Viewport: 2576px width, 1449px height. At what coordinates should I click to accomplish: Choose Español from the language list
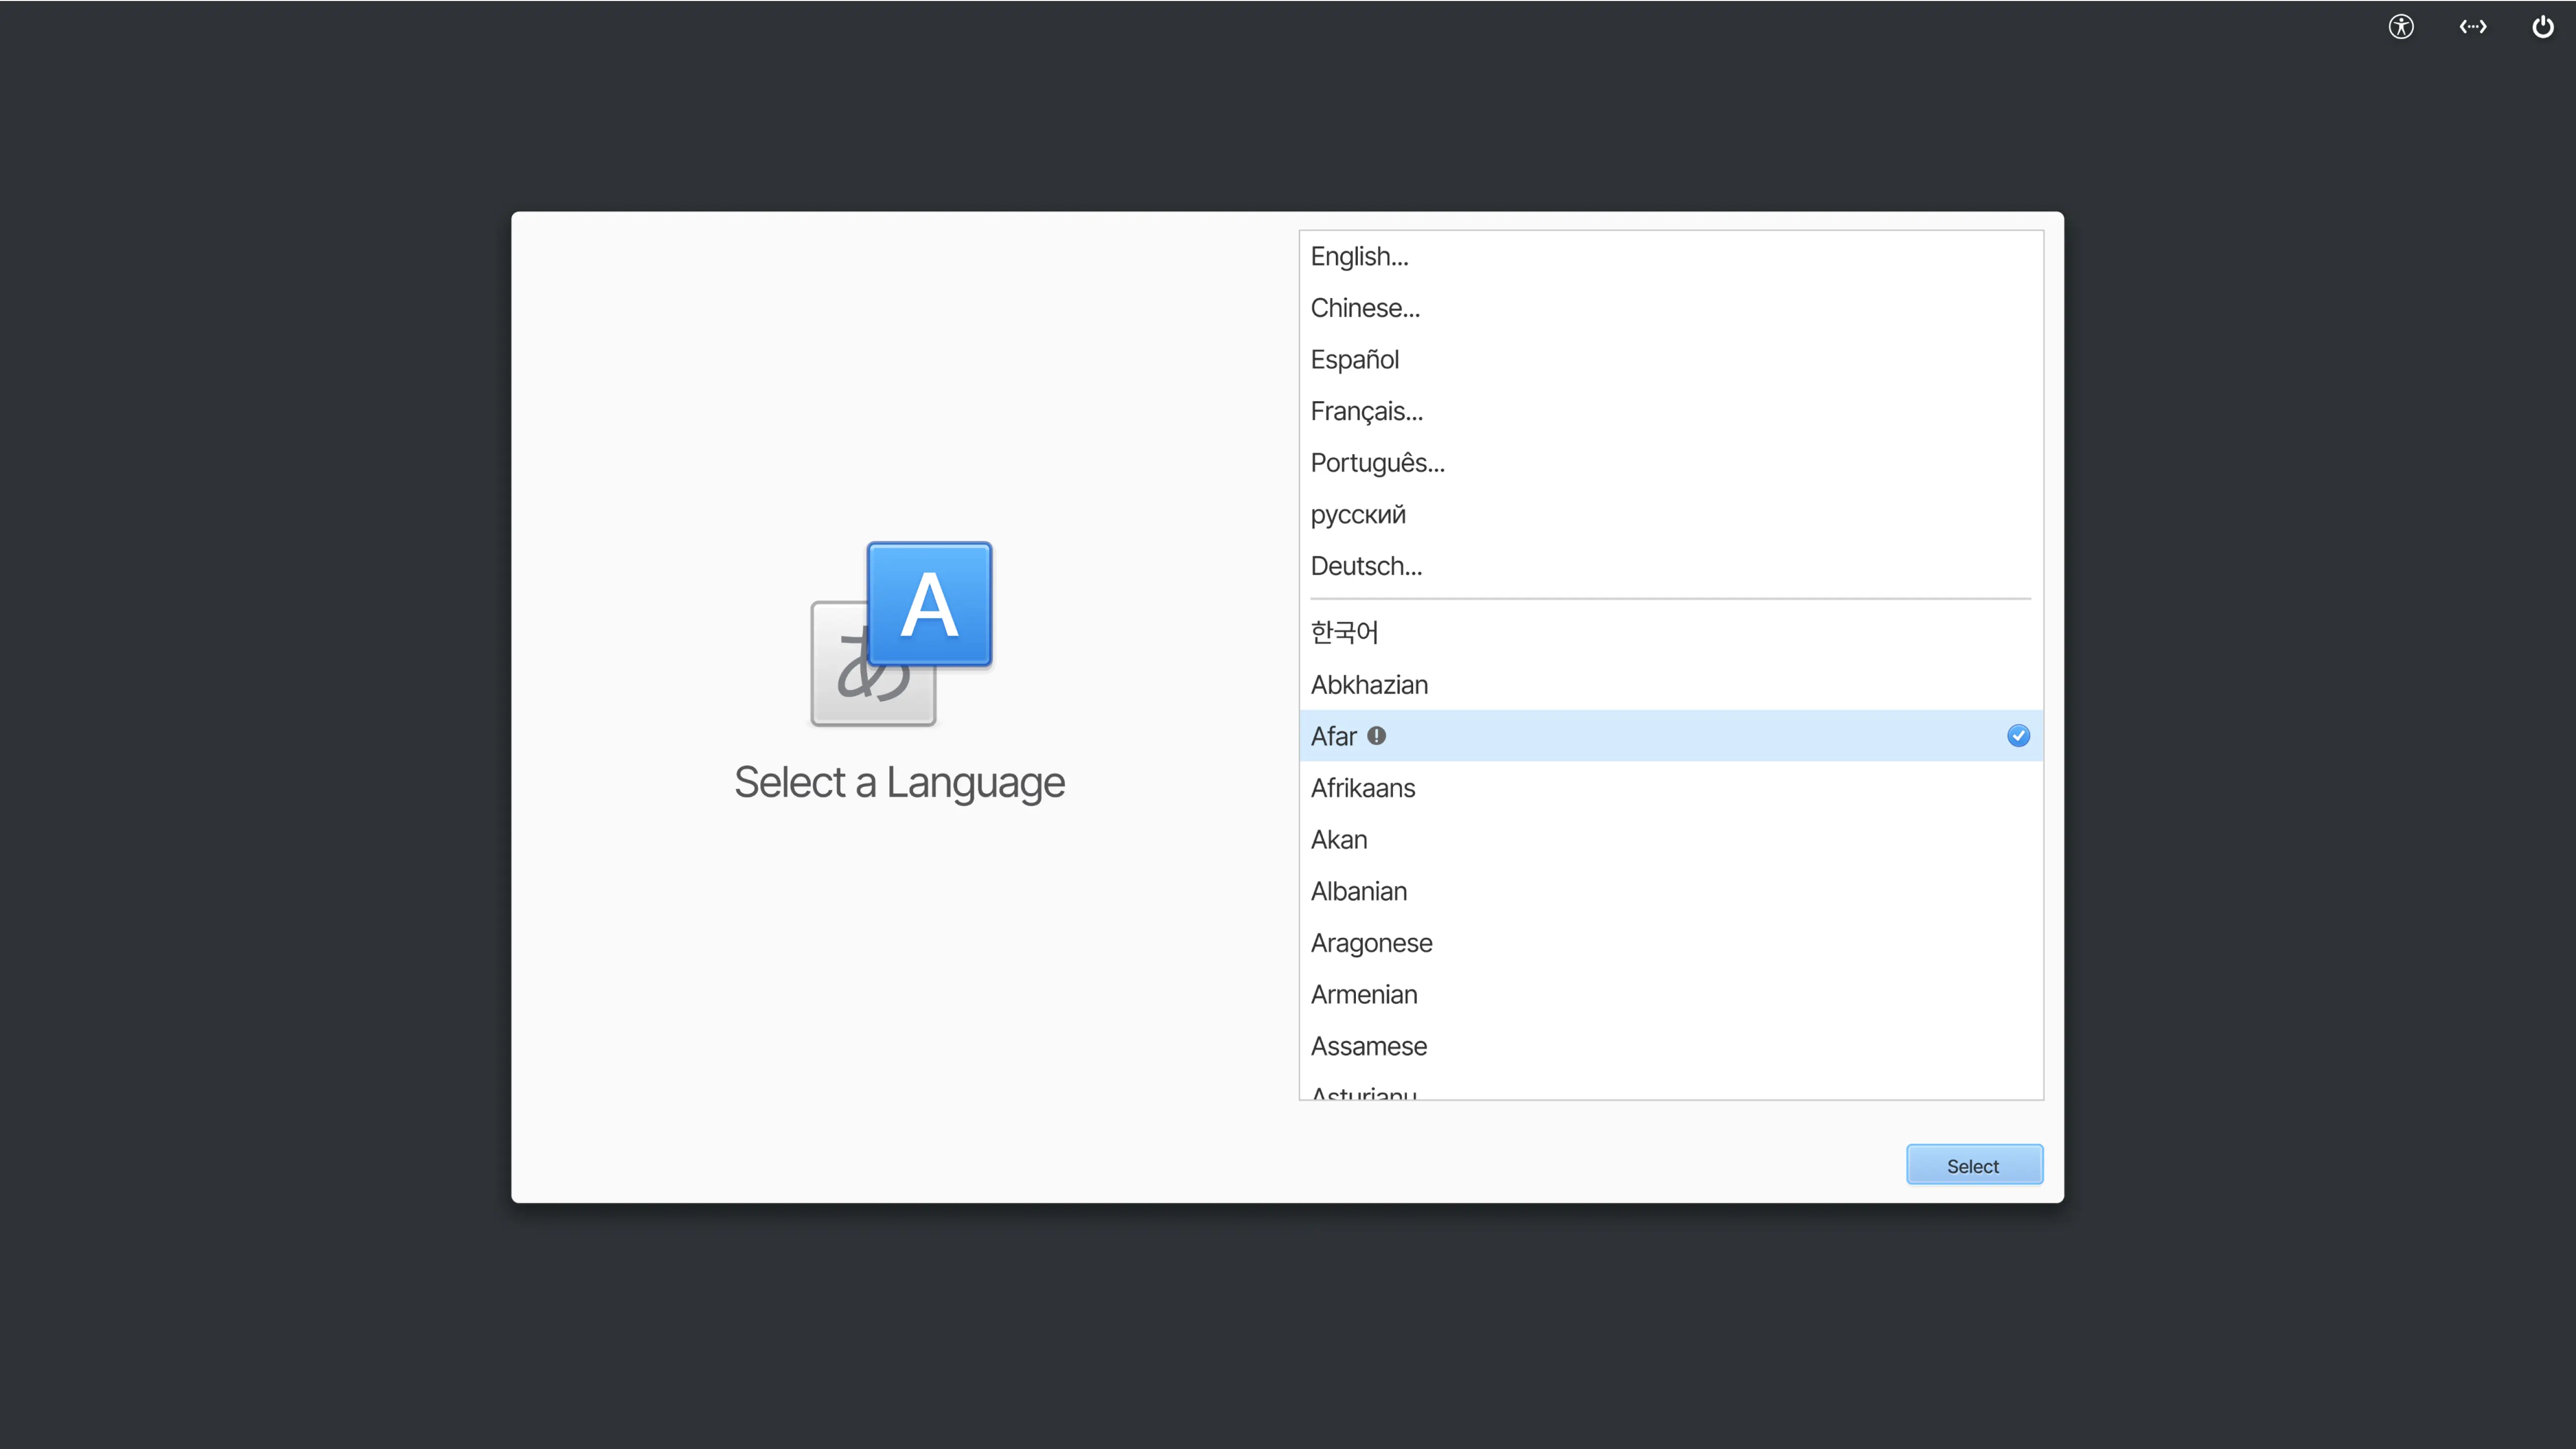point(1354,360)
